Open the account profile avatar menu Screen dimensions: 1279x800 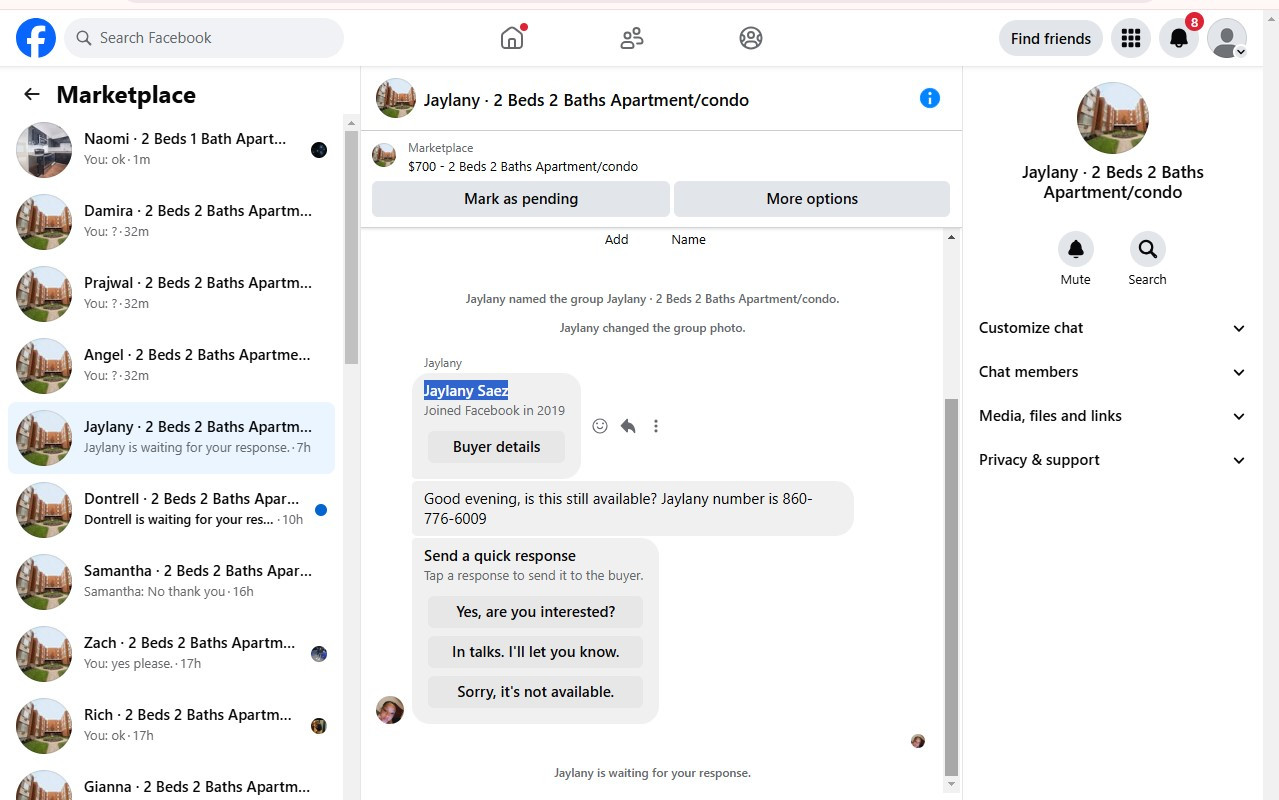1226,38
